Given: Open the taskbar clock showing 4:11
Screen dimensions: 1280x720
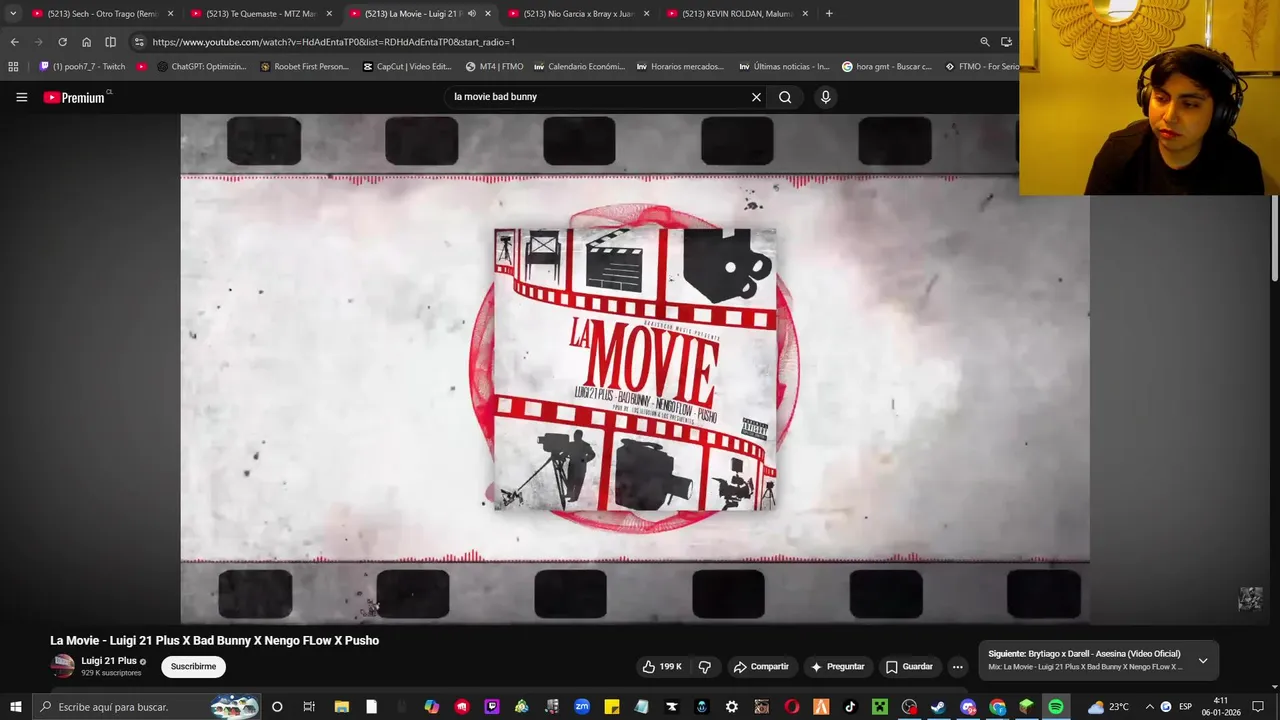Looking at the screenshot, I should tap(1221, 707).
